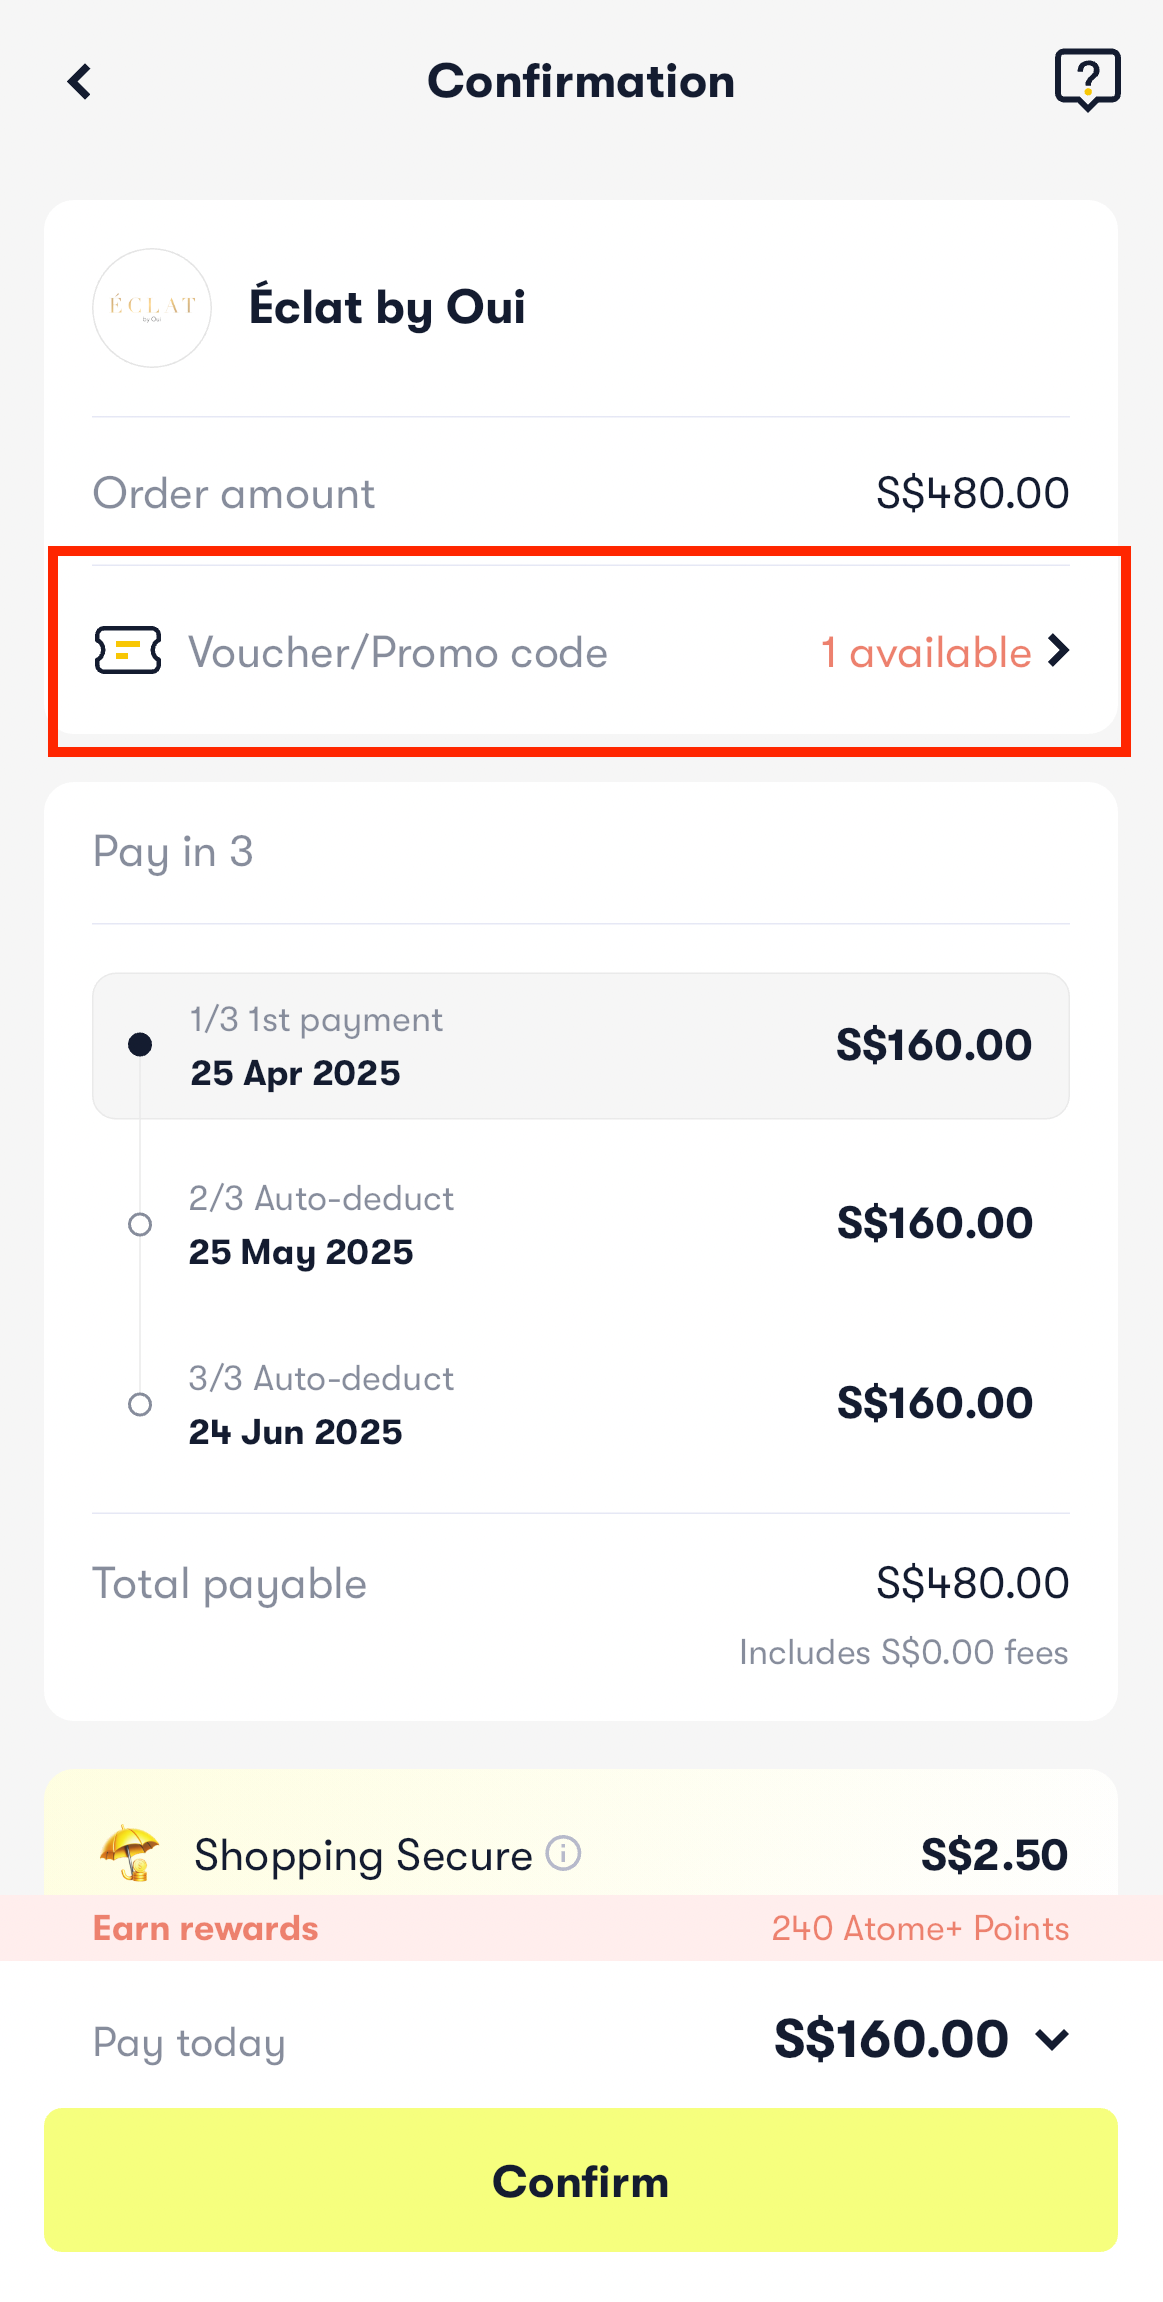Tap the Pay in 3 plan heading

coord(173,852)
